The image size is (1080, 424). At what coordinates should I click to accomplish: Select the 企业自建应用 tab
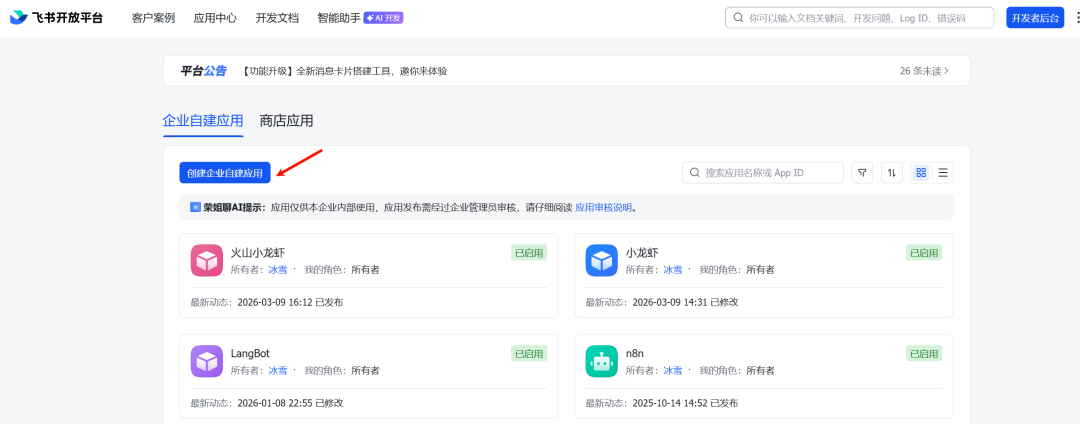click(x=202, y=121)
